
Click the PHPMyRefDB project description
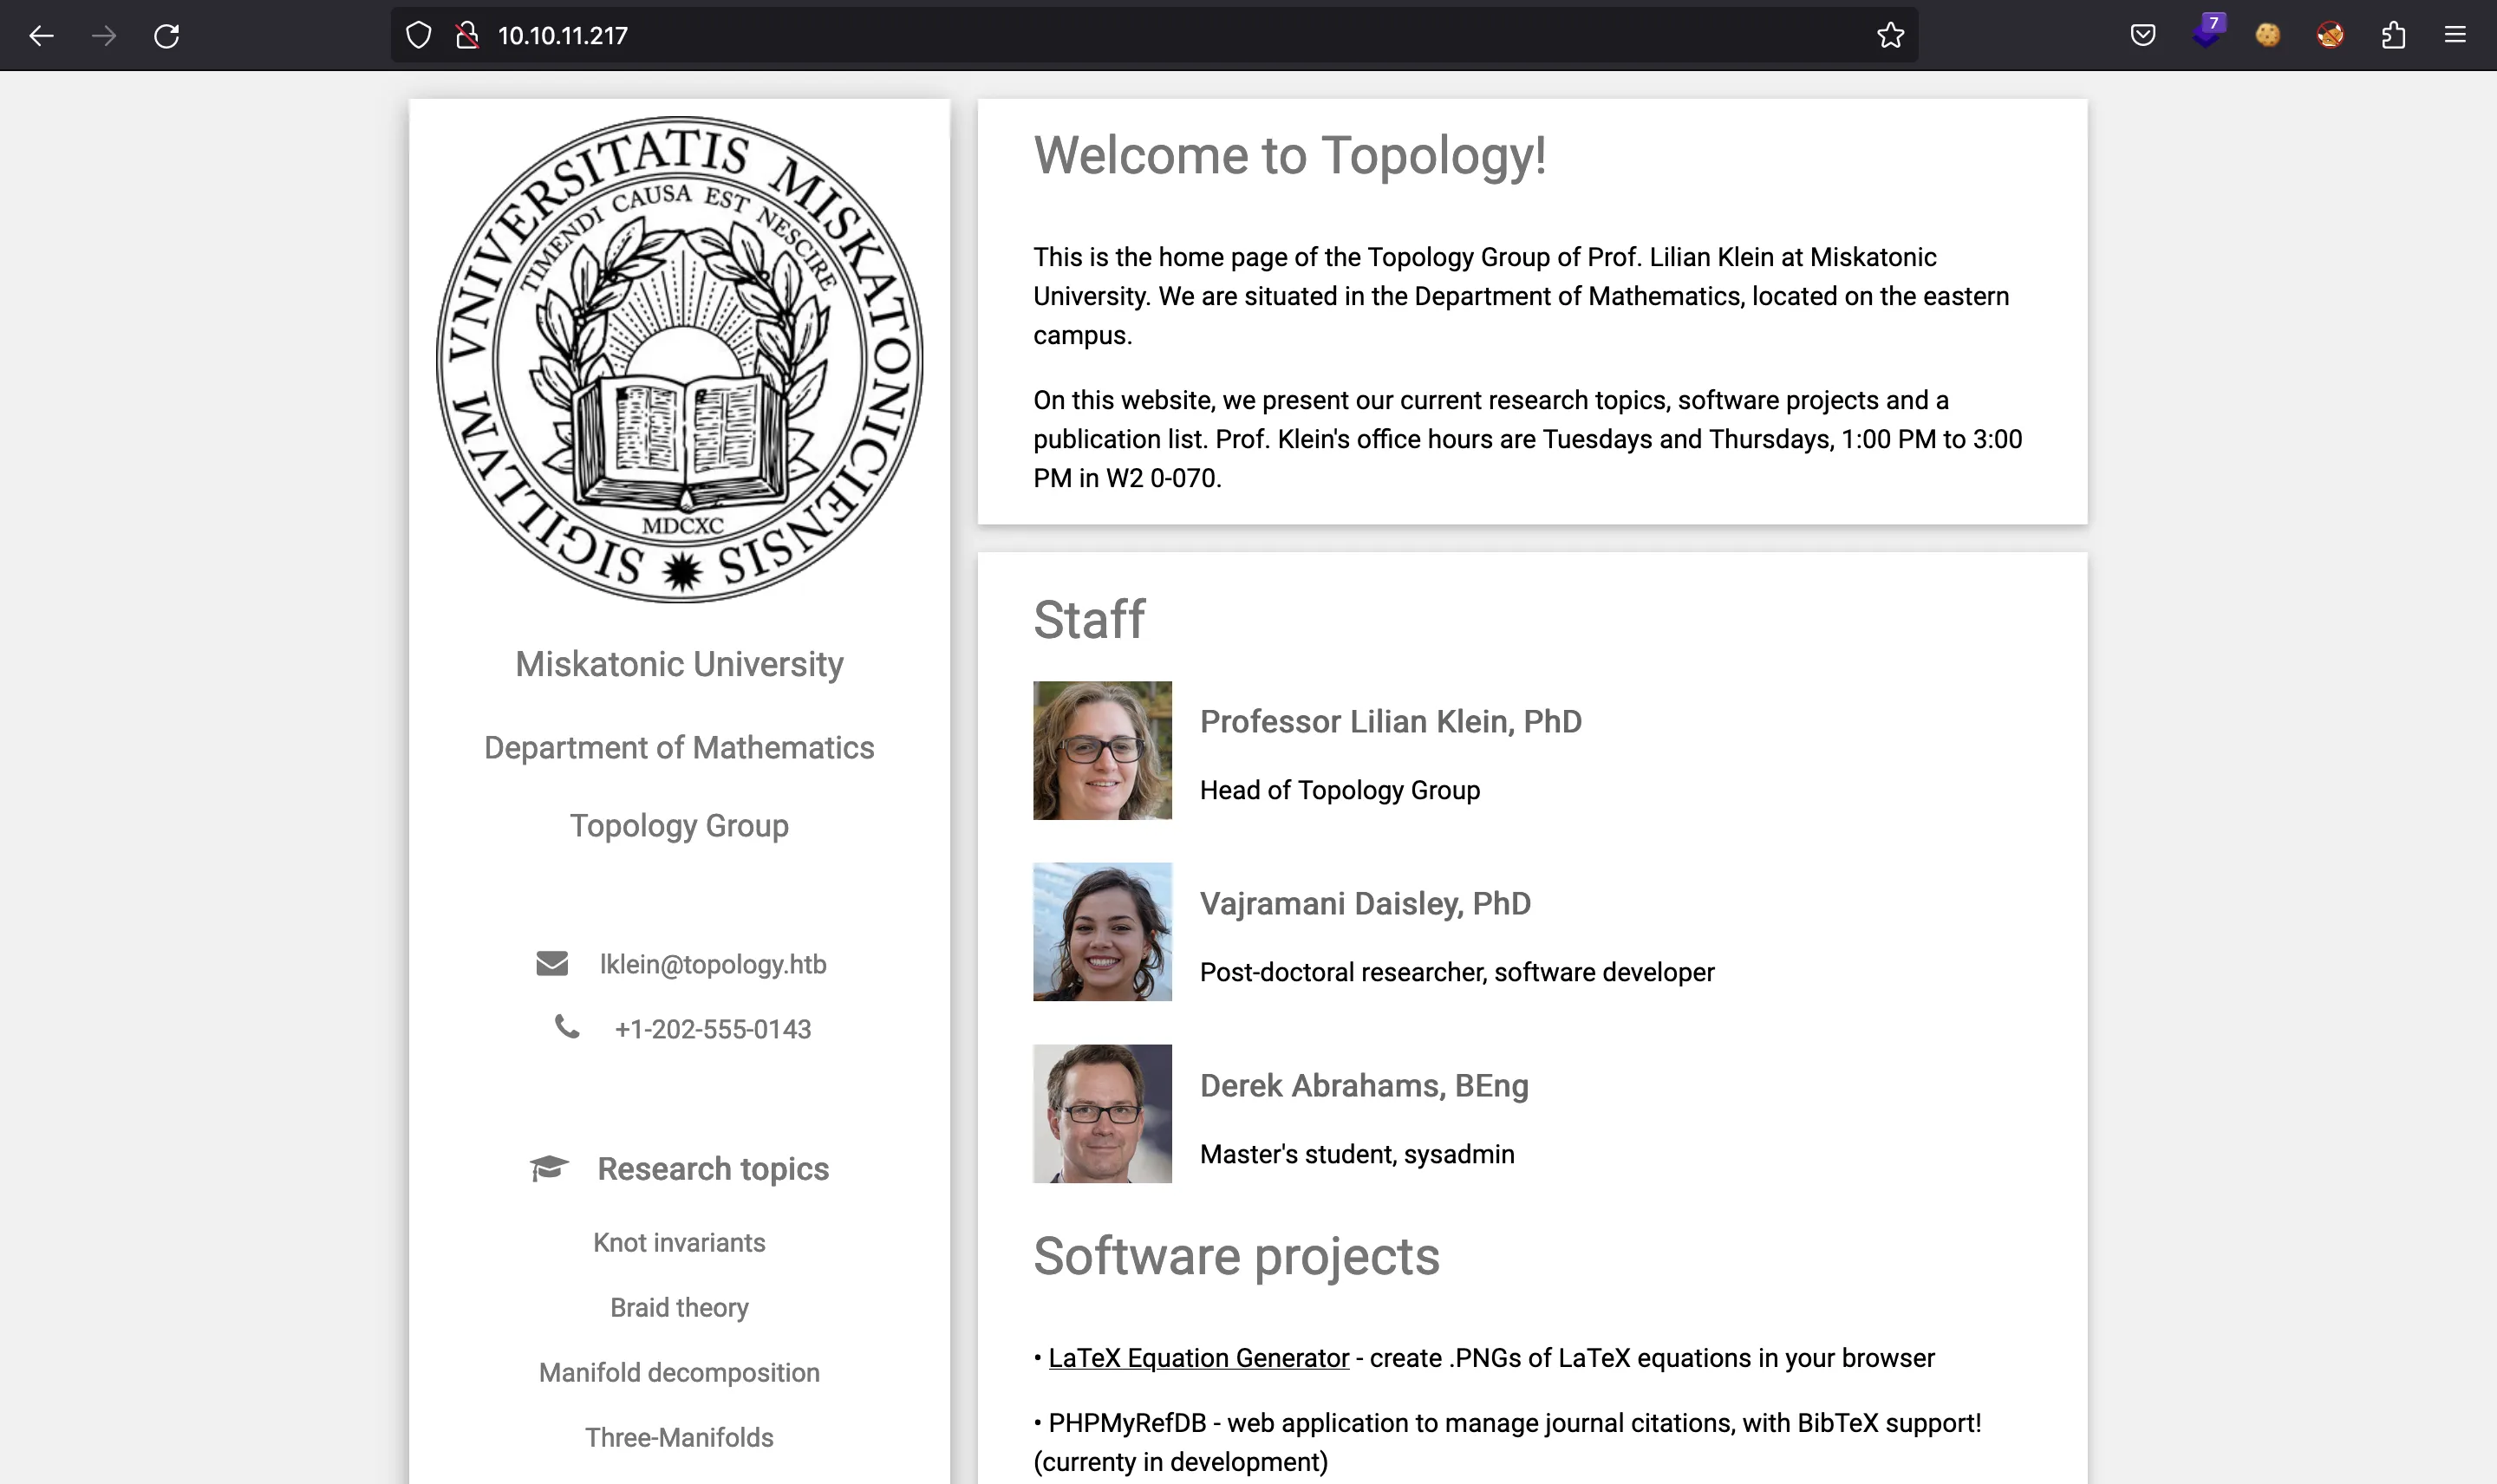(x=1507, y=1442)
